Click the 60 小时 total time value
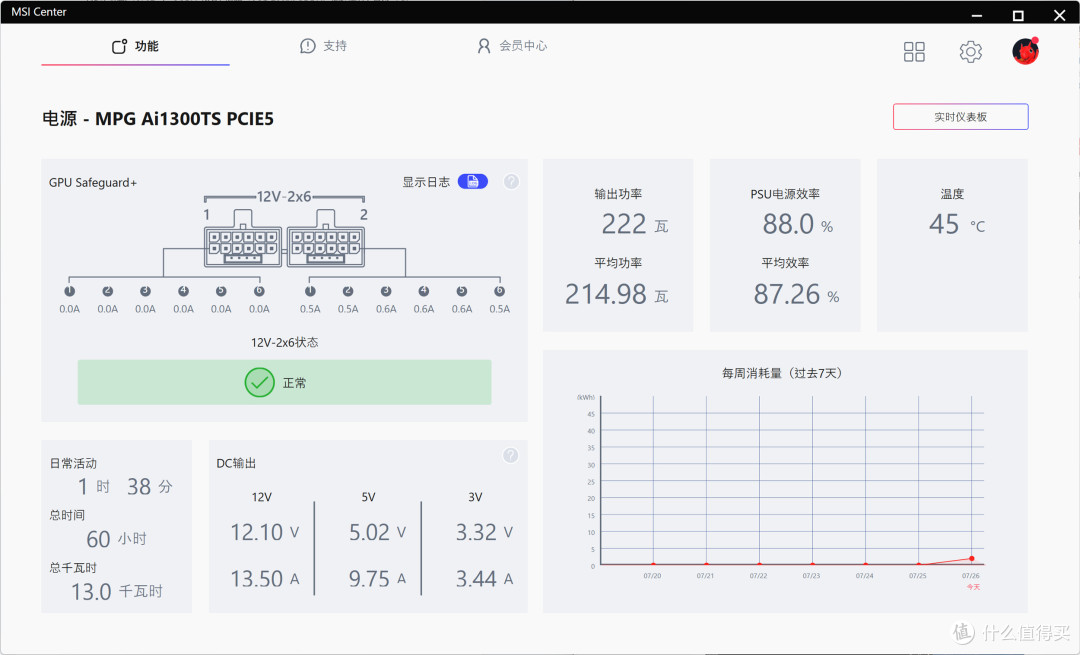 [x=116, y=539]
